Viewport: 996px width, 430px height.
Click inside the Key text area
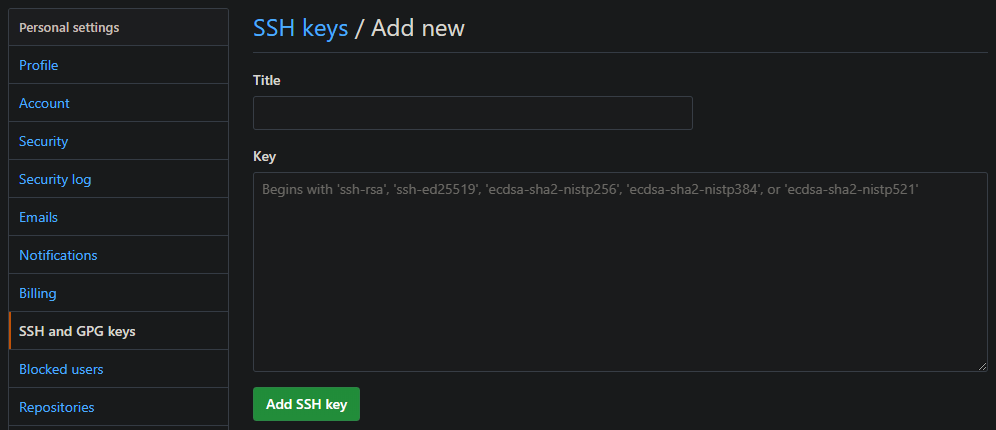(620, 280)
